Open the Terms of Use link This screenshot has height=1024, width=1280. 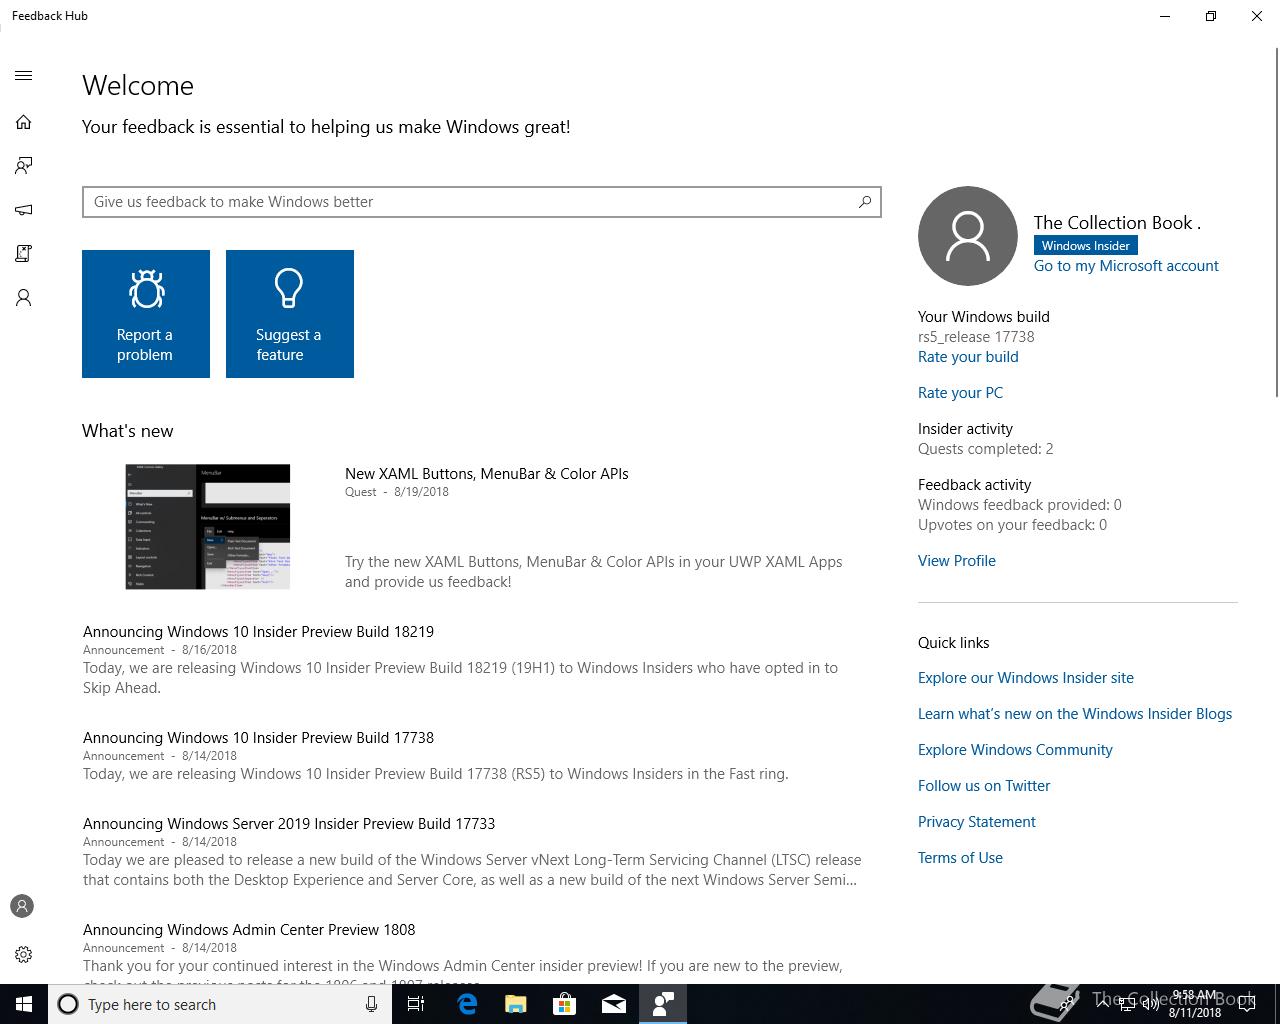click(x=960, y=858)
